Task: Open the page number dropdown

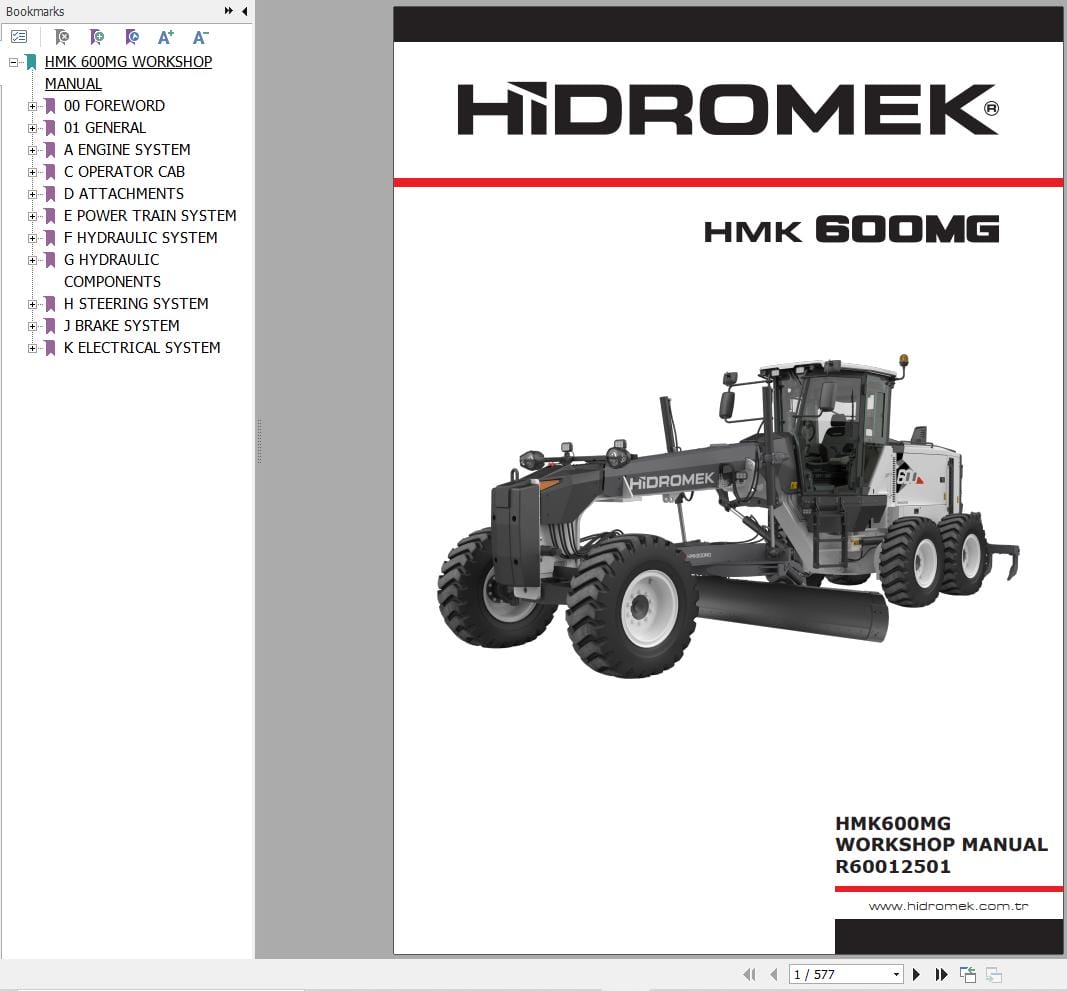Action: pos(895,974)
